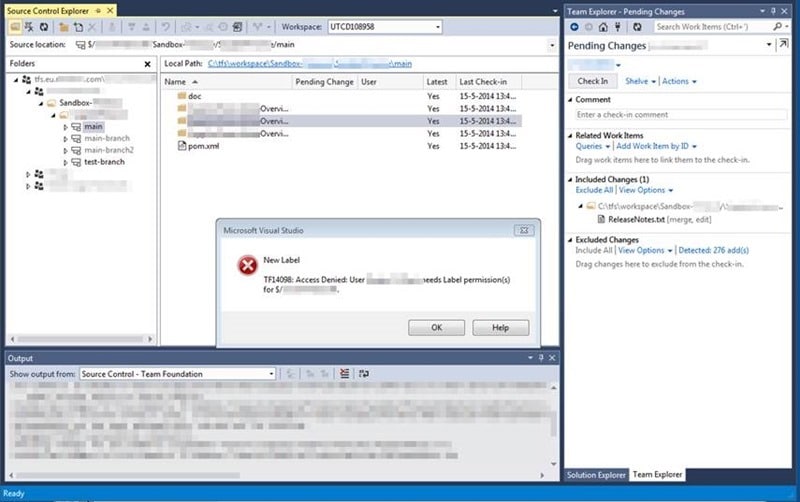Open View Options under Included Changes
The width and height of the screenshot is (800, 502).
646,190
